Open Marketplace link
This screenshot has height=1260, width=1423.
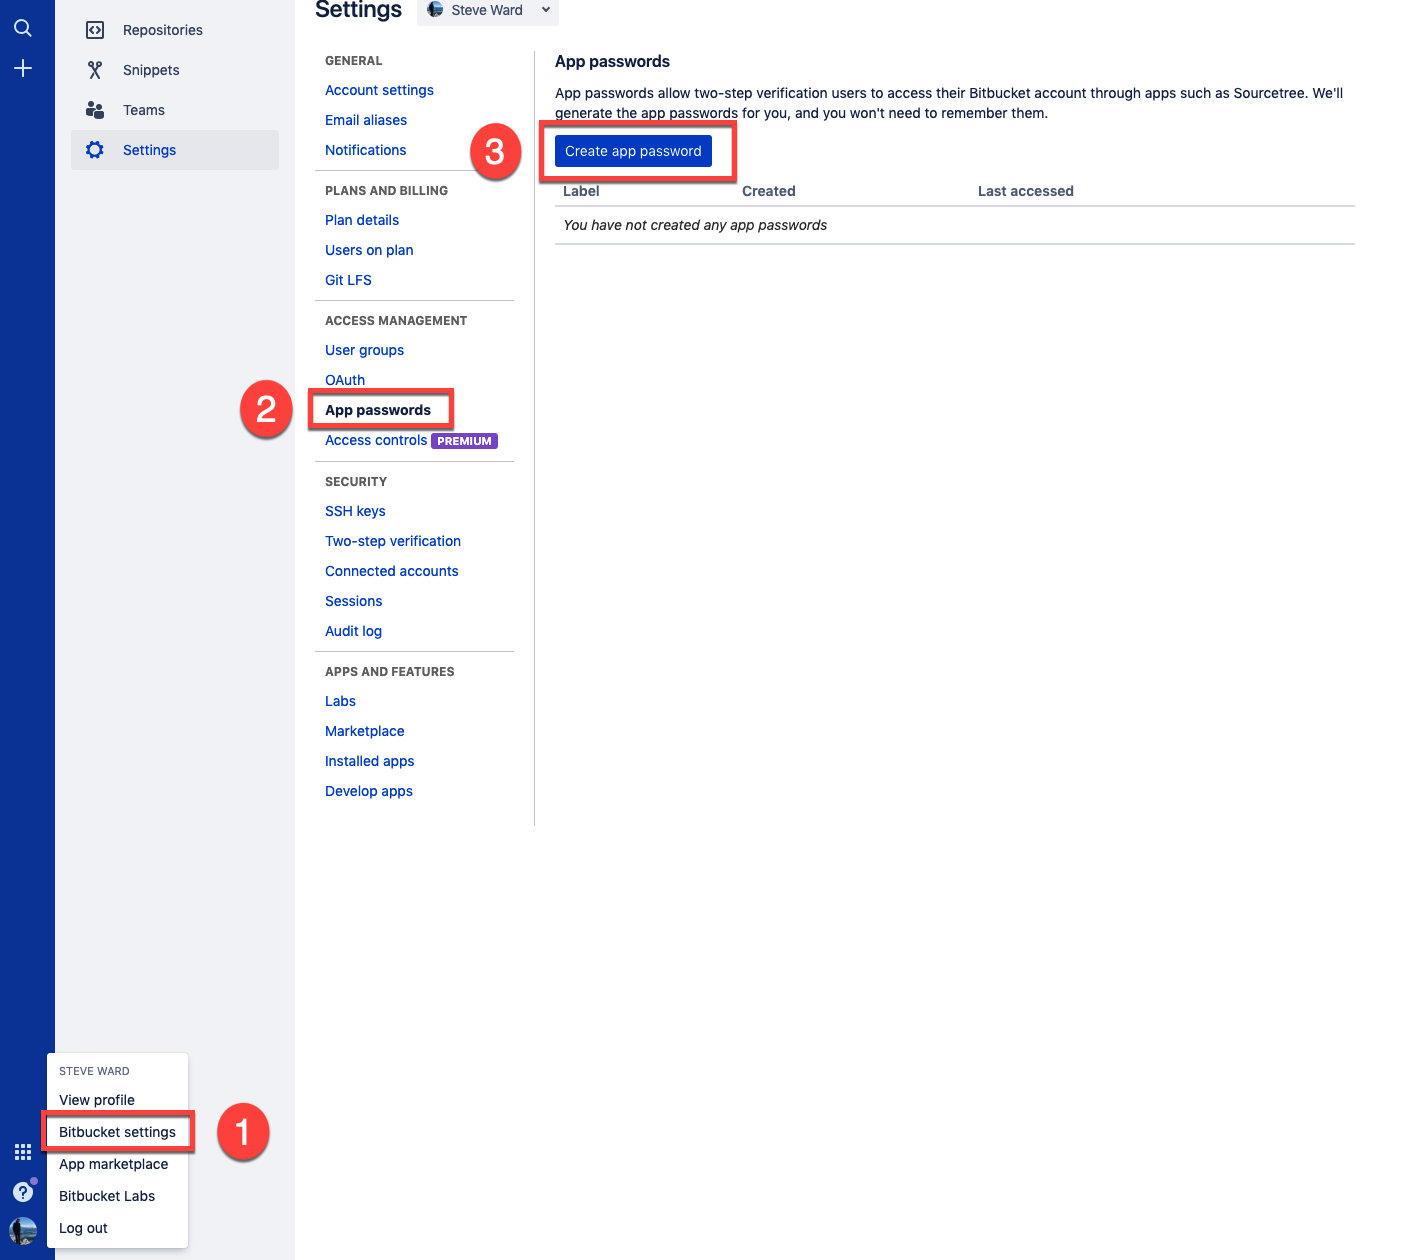click(364, 731)
